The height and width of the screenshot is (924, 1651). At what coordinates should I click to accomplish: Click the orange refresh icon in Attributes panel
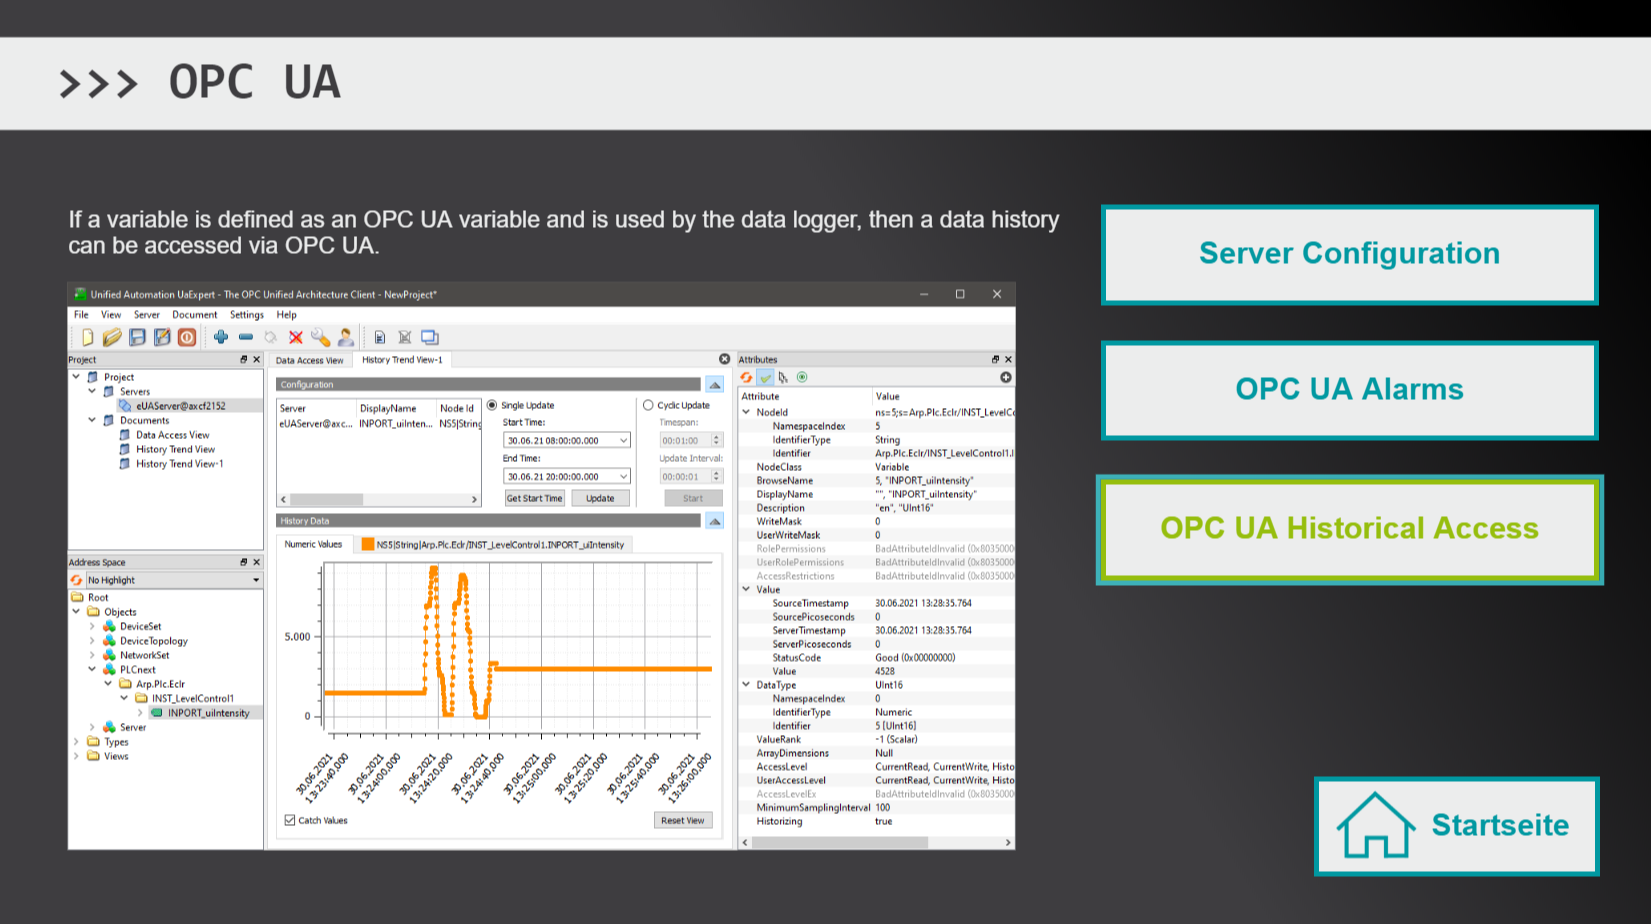coord(746,377)
